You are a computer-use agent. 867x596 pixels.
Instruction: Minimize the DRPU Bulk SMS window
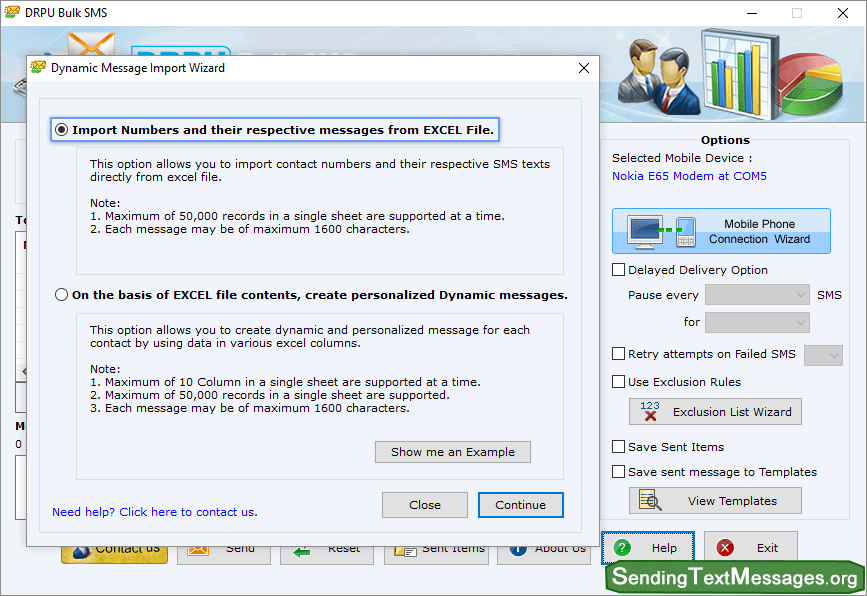tap(751, 13)
